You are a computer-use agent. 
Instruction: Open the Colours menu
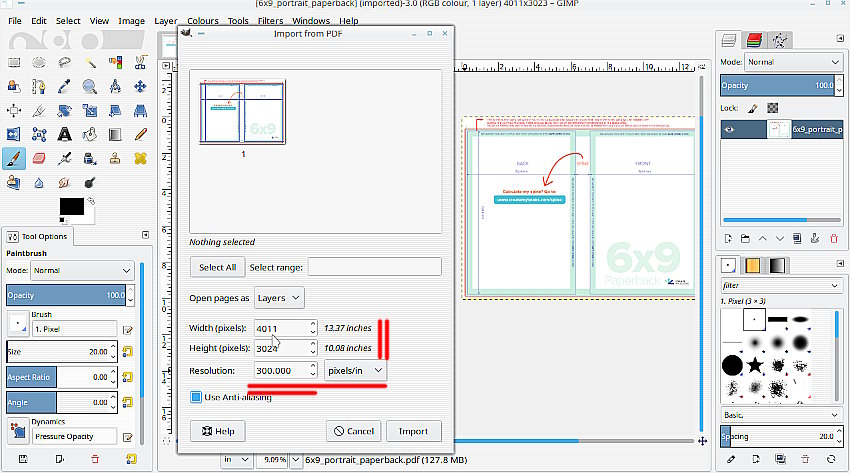[x=203, y=21]
